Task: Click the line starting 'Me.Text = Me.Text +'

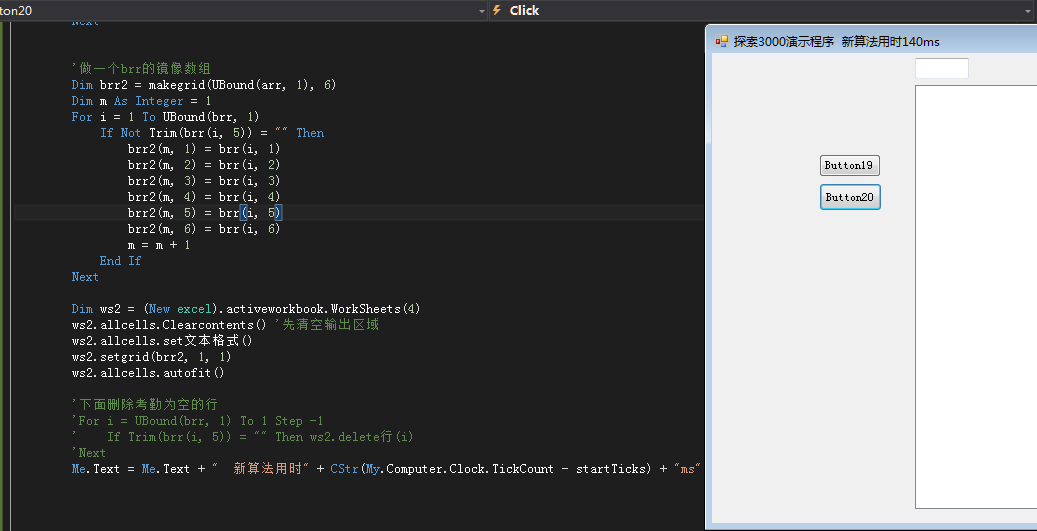Action: pyautogui.click(x=386, y=469)
